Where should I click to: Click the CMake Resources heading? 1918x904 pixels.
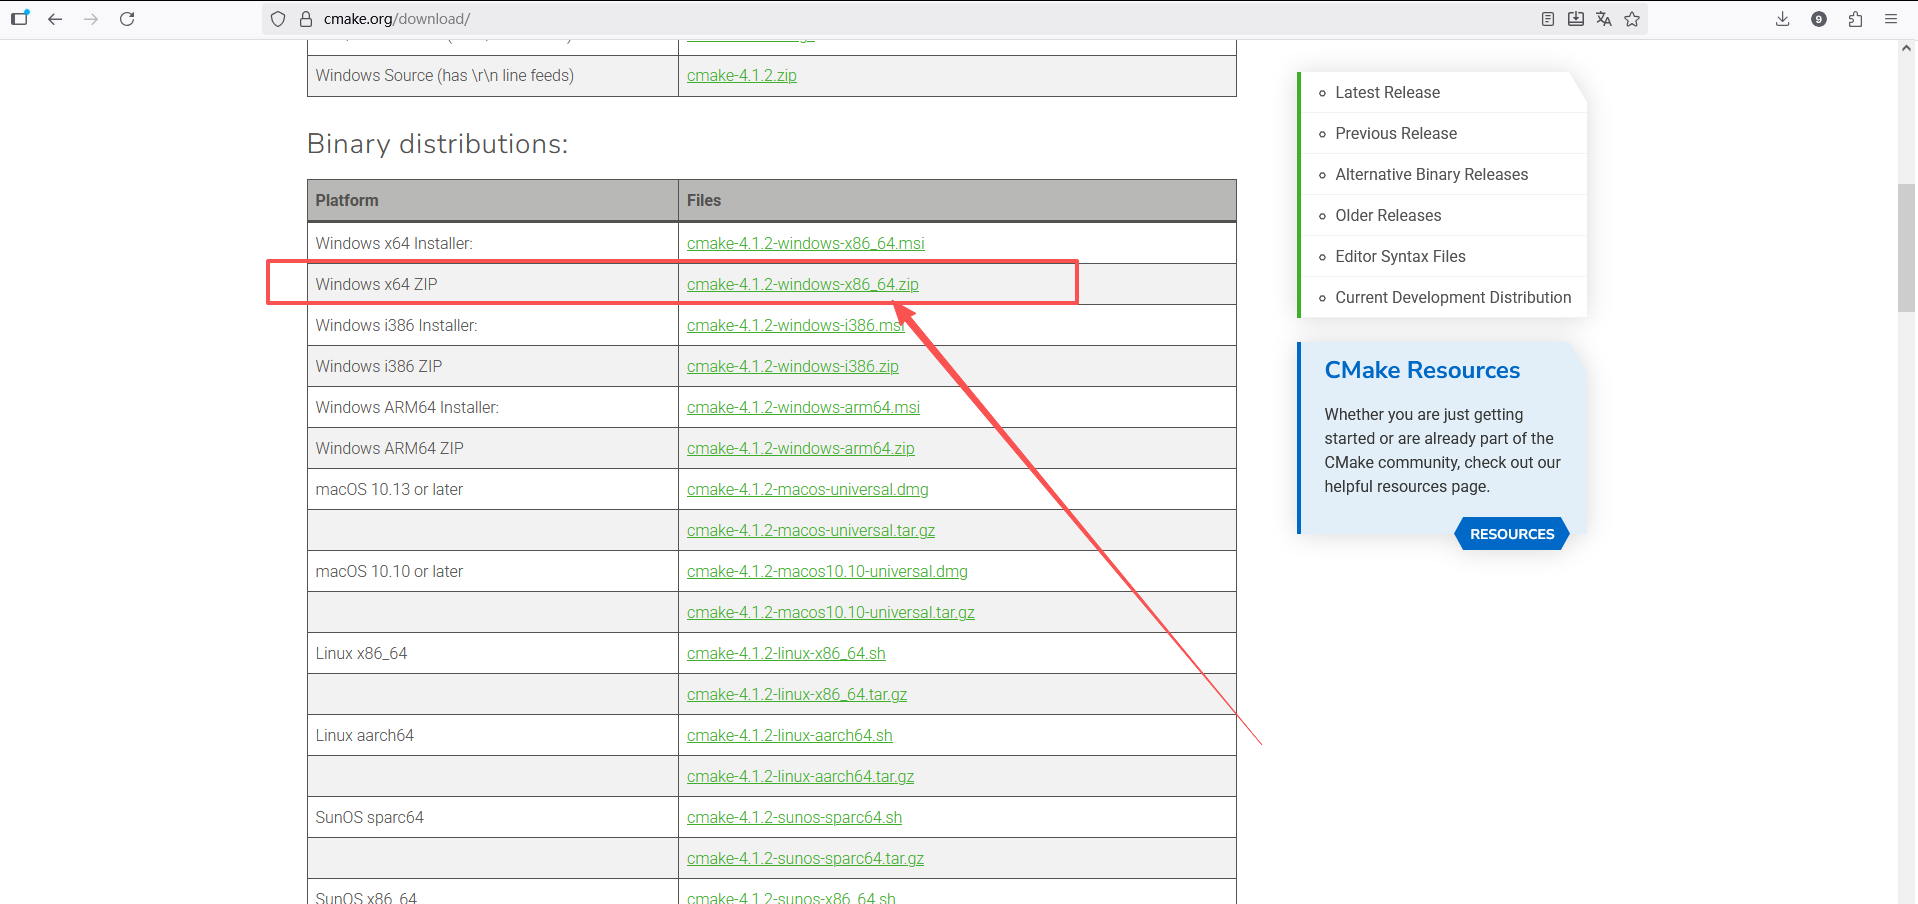1422,370
